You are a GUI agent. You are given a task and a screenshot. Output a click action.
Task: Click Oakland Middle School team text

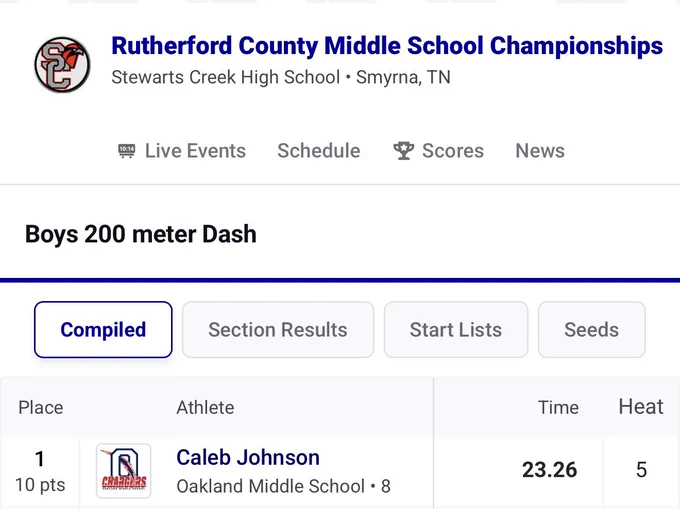tap(270, 486)
